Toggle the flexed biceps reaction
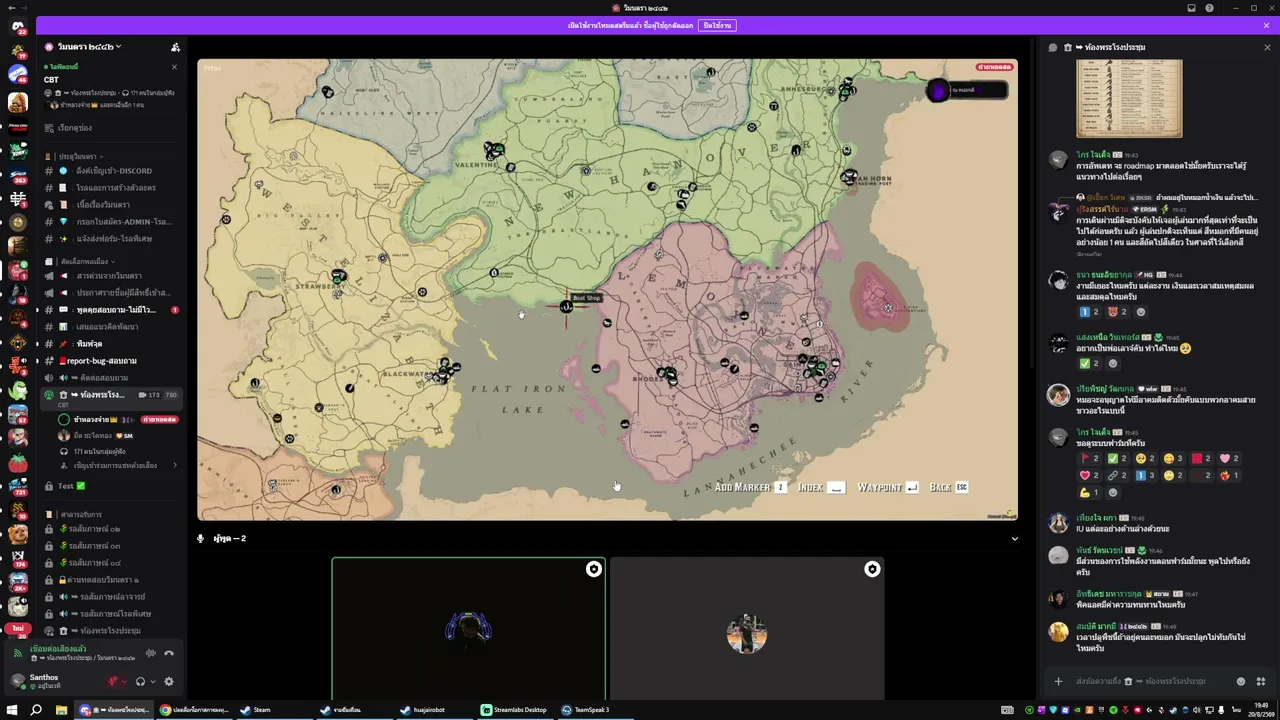Viewport: 1280px width, 720px height. (x=1090, y=493)
